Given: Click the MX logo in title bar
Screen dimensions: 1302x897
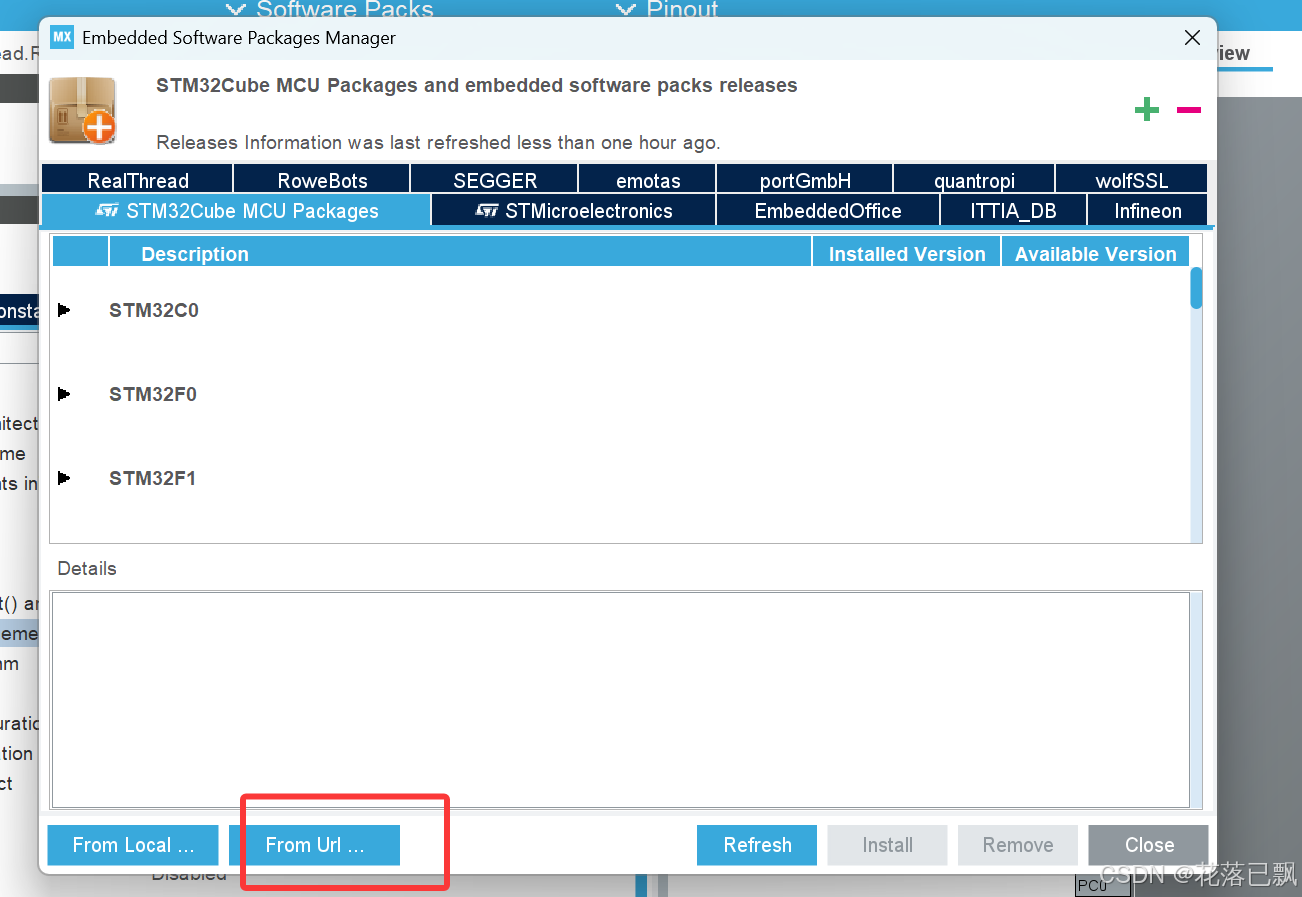Looking at the screenshot, I should pos(62,38).
